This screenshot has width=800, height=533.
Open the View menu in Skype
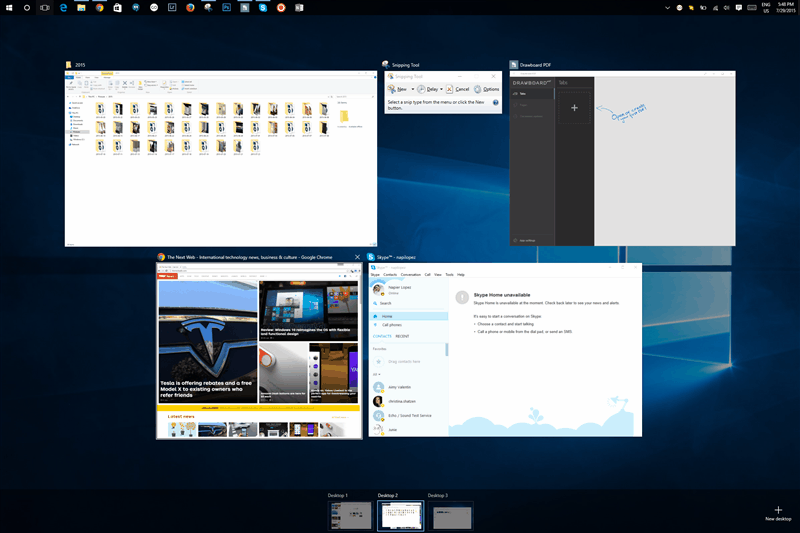(438, 274)
